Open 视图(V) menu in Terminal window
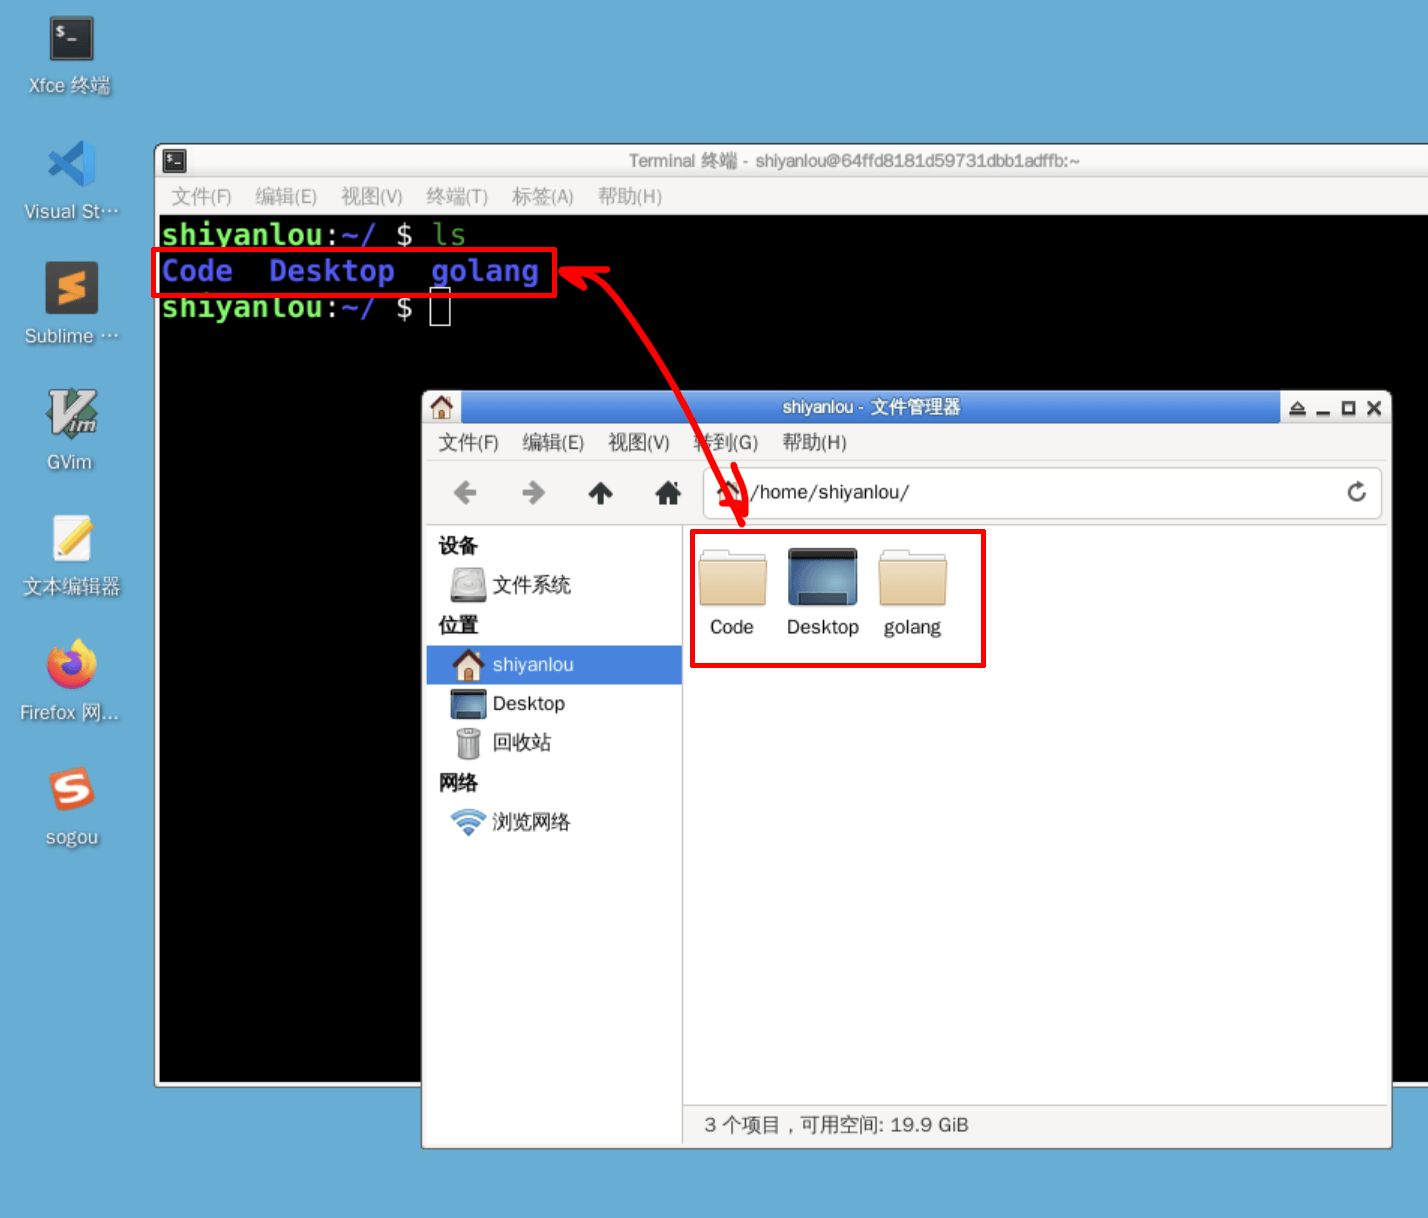This screenshot has width=1428, height=1218. click(372, 196)
